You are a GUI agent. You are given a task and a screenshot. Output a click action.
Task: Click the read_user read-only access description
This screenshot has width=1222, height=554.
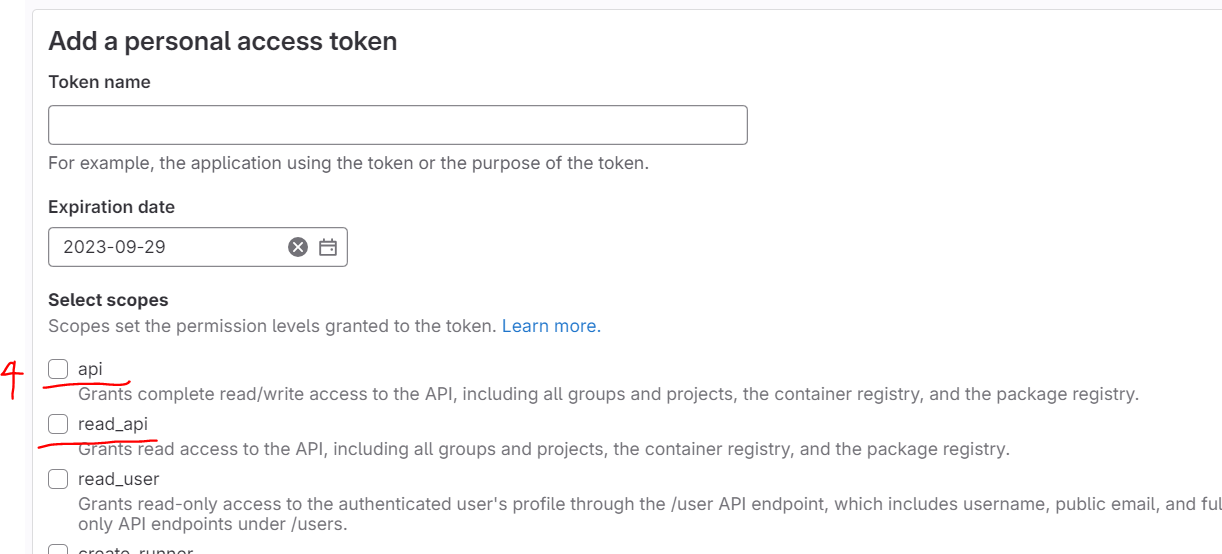[x=640, y=504]
